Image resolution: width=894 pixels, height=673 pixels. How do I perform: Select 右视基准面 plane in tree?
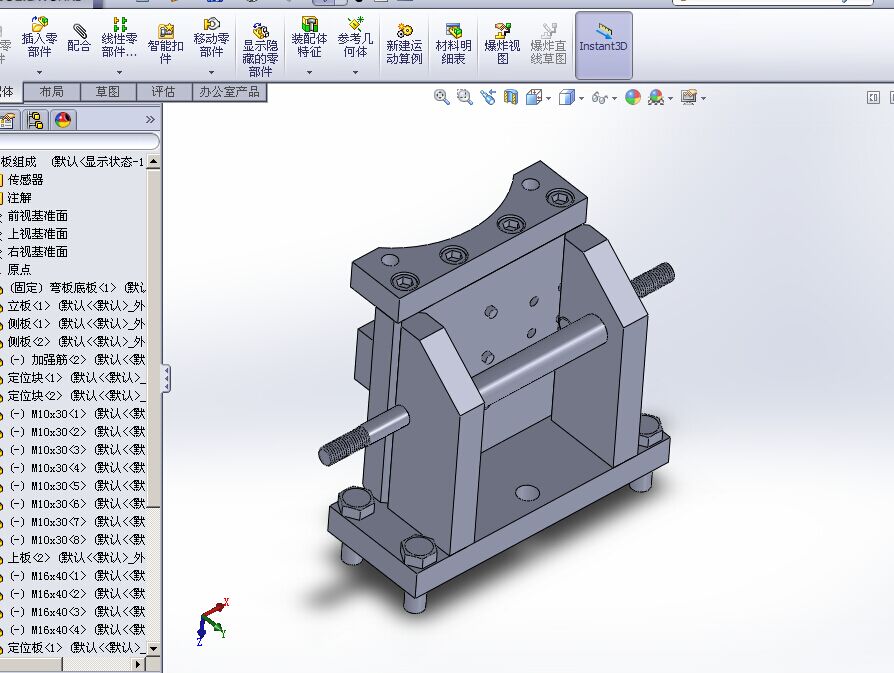click(37, 252)
